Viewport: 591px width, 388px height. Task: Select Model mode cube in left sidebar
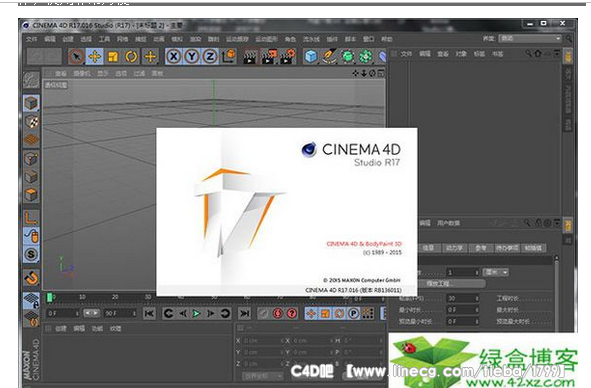click(x=31, y=103)
